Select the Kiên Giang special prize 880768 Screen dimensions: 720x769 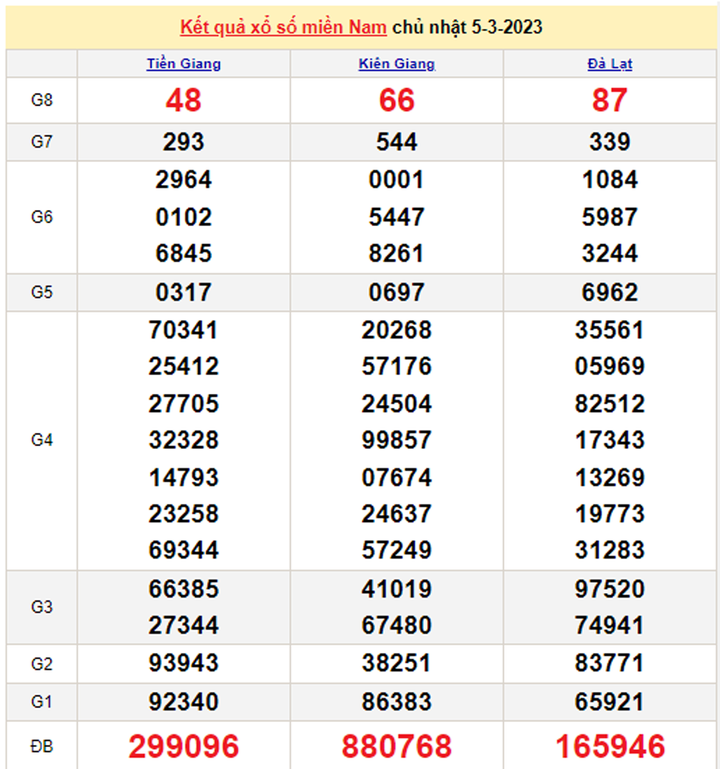(x=397, y=746)
